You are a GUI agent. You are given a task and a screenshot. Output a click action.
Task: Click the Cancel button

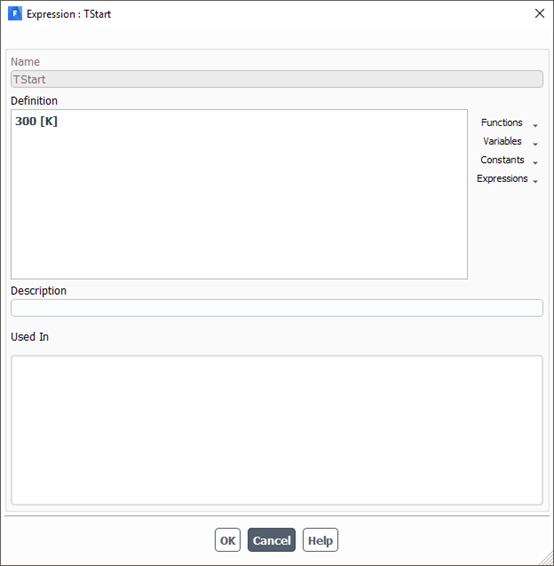coord(271,540)
